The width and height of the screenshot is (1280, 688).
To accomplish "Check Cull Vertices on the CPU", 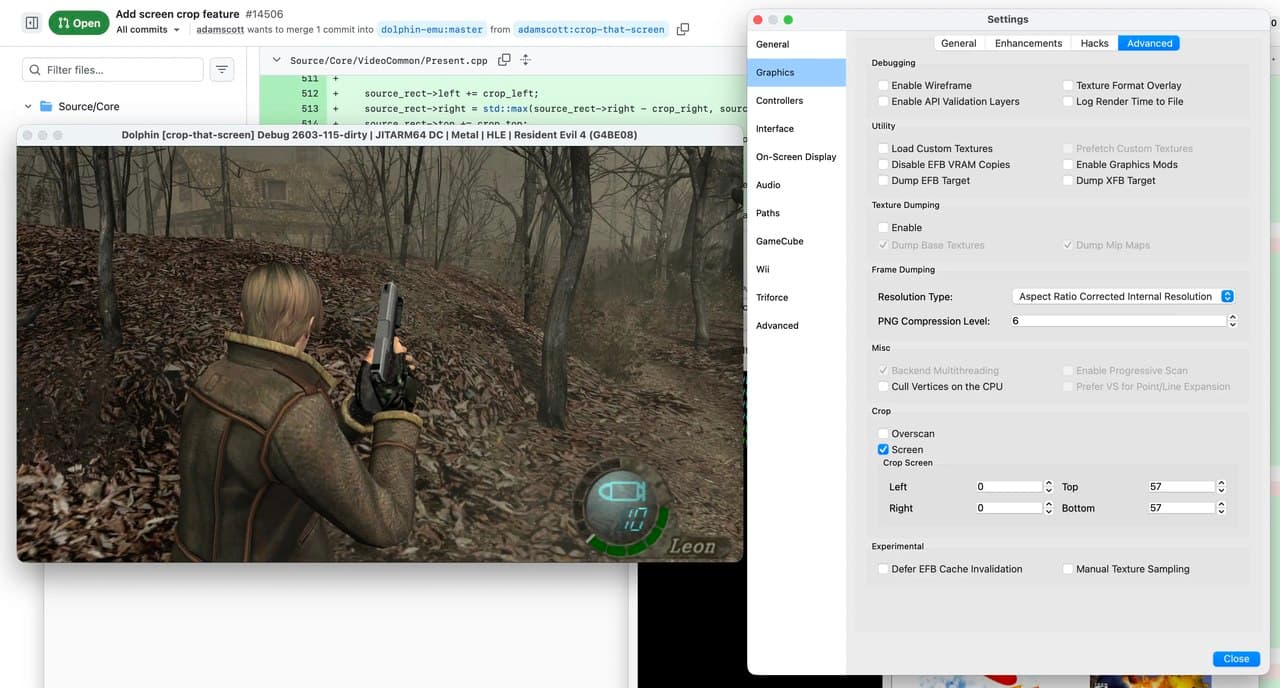I will (883, 387).
